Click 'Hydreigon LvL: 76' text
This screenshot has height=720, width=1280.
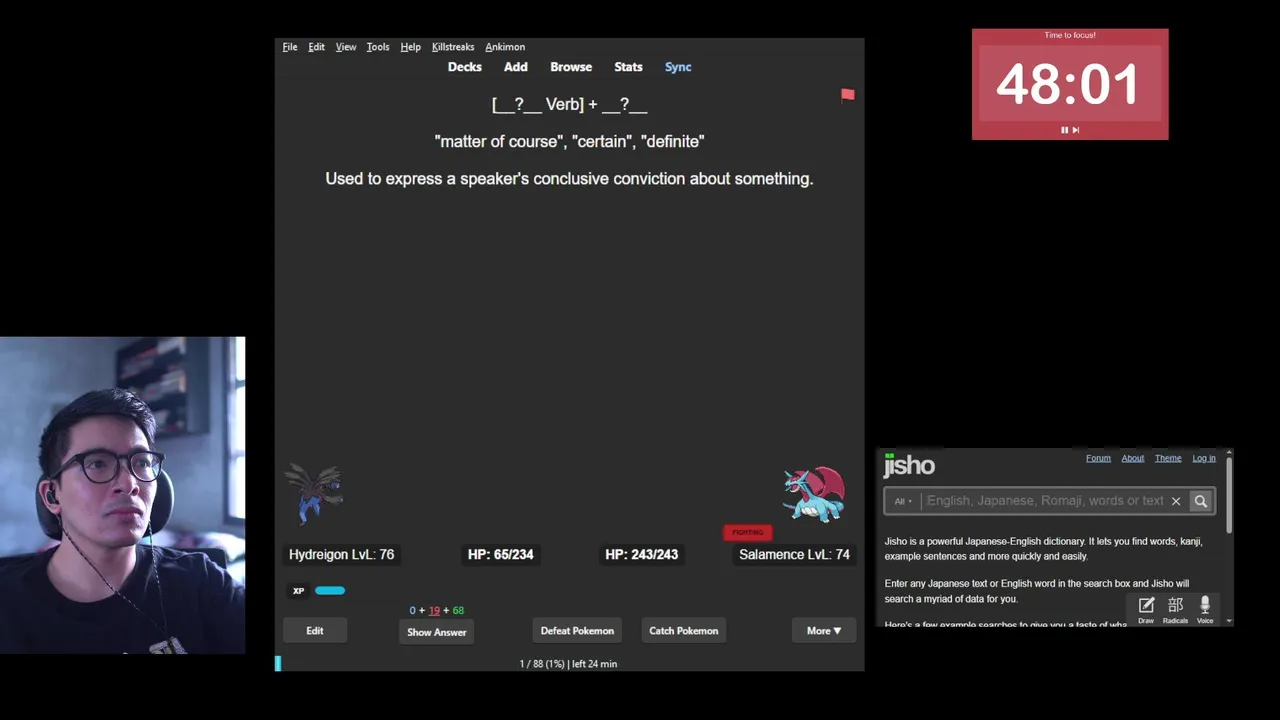tap(341, 554)
